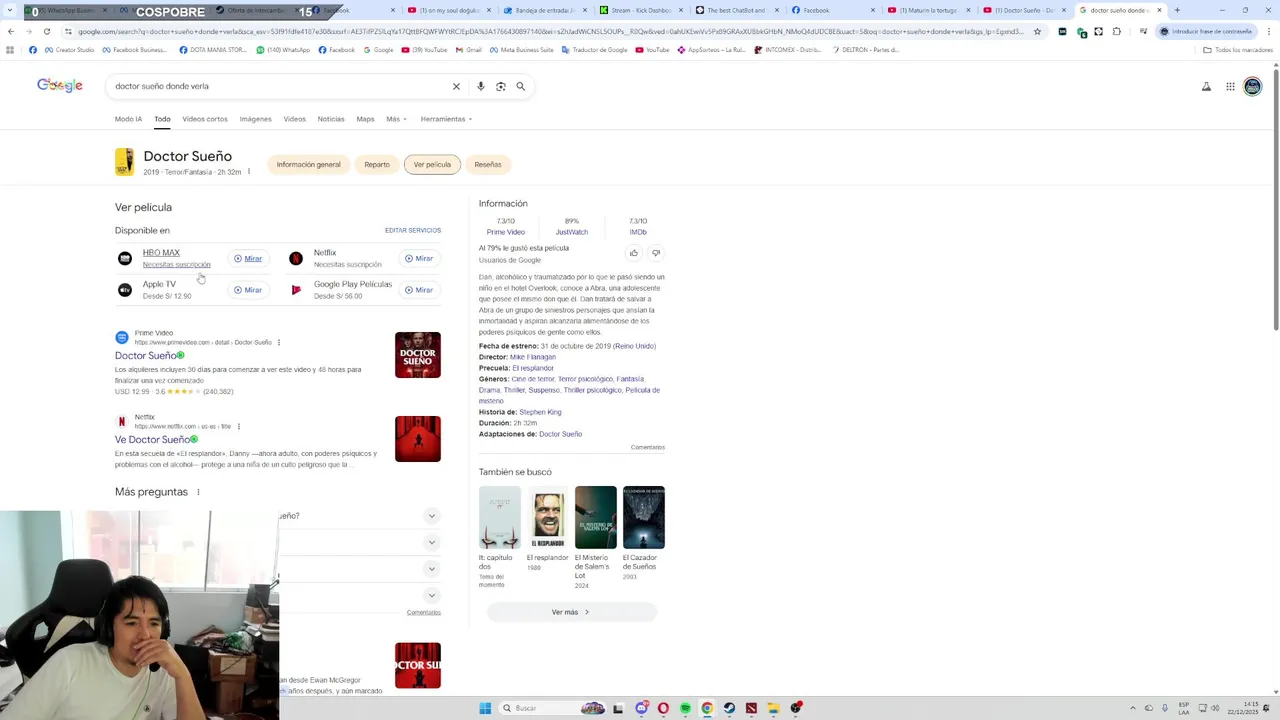Expand the third Más preguntas chevron
1280x720 pixels.
point(432,569)
